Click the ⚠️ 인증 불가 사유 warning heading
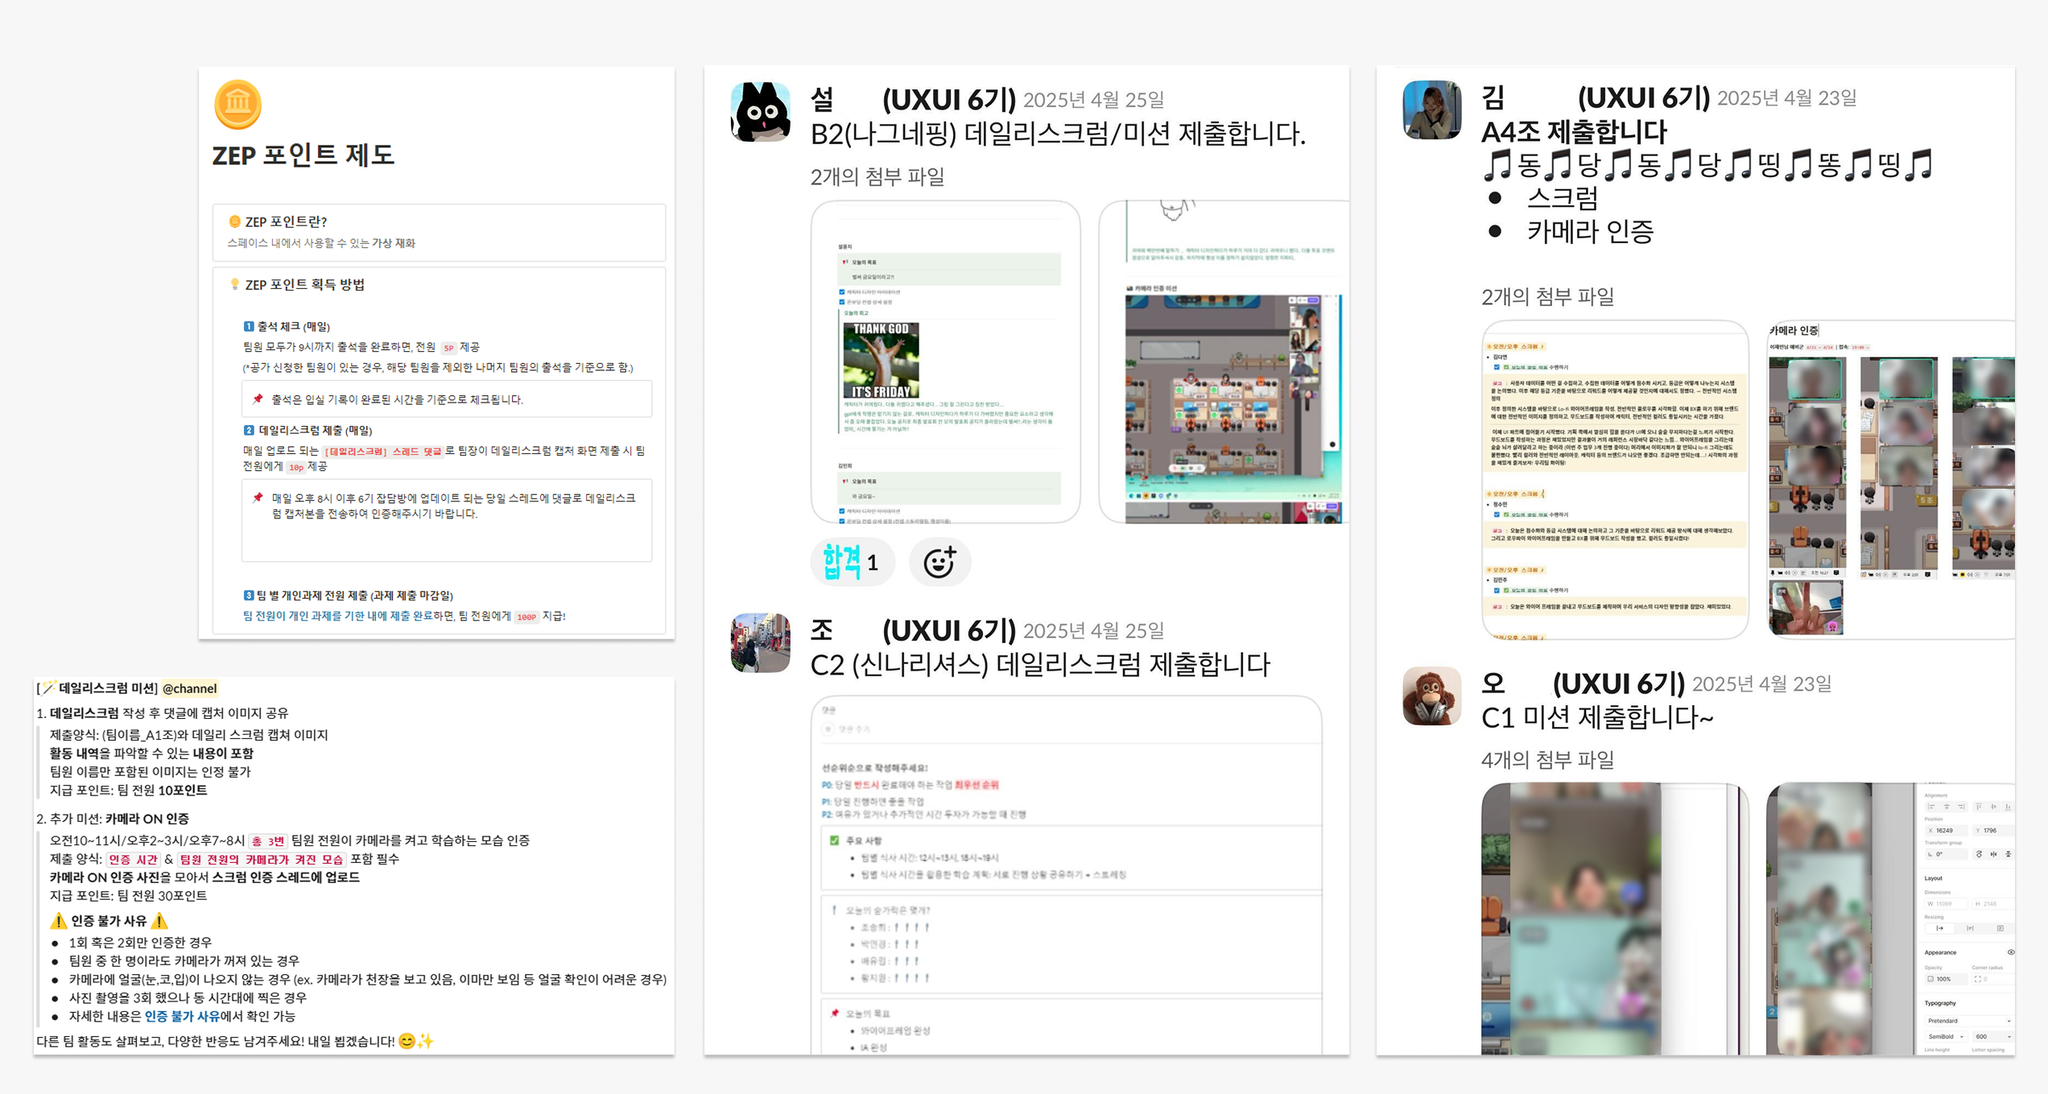Viewport: 2048px width, 1094px height. pyautogui.click(x=109, y=921)
